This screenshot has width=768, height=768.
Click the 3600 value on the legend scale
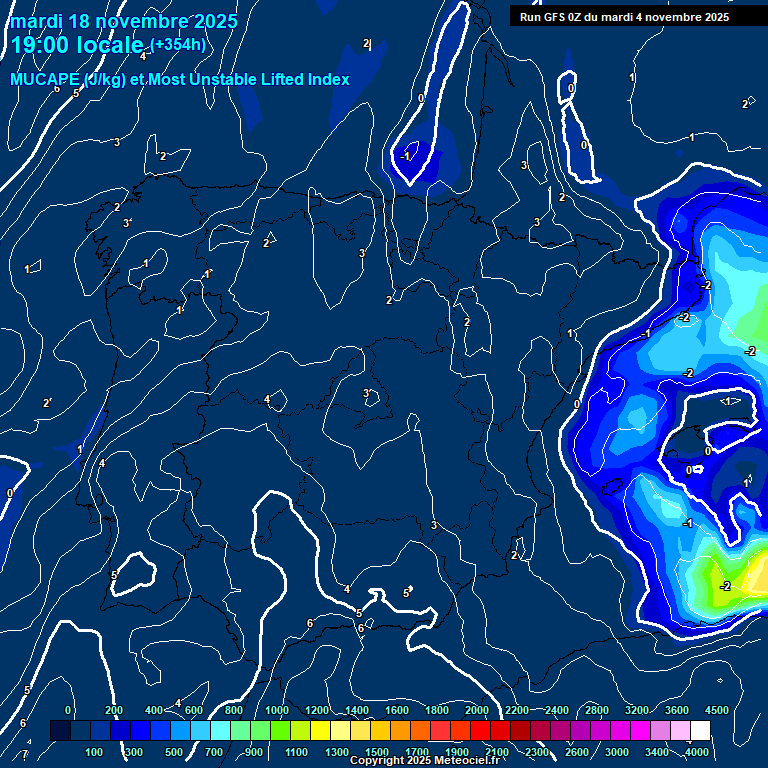(677, 710)
